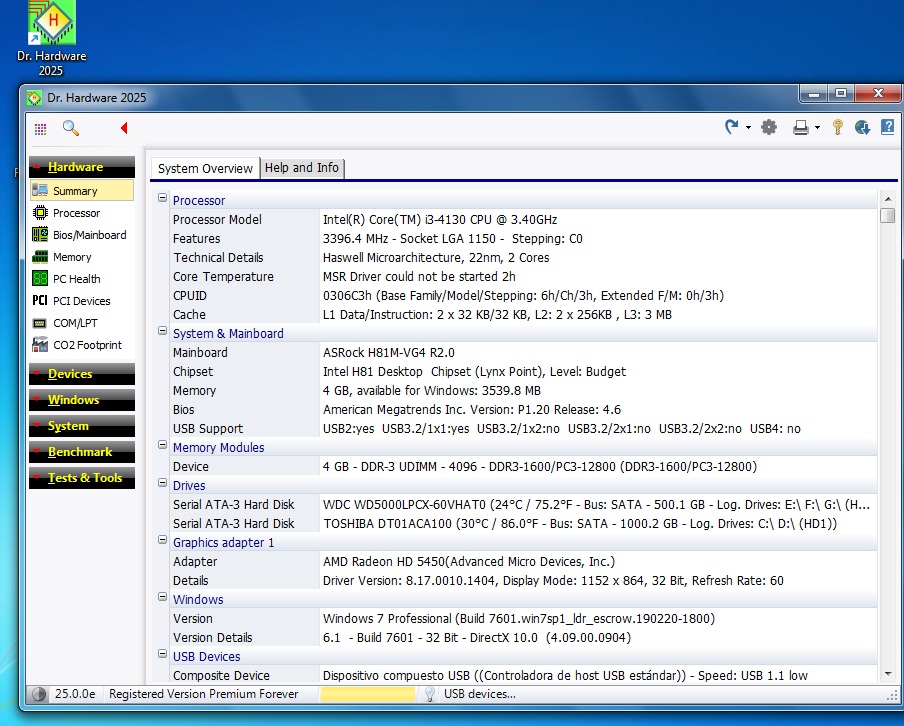Expand the Hardware category header

pyautogui.click(x=82, y=167)
